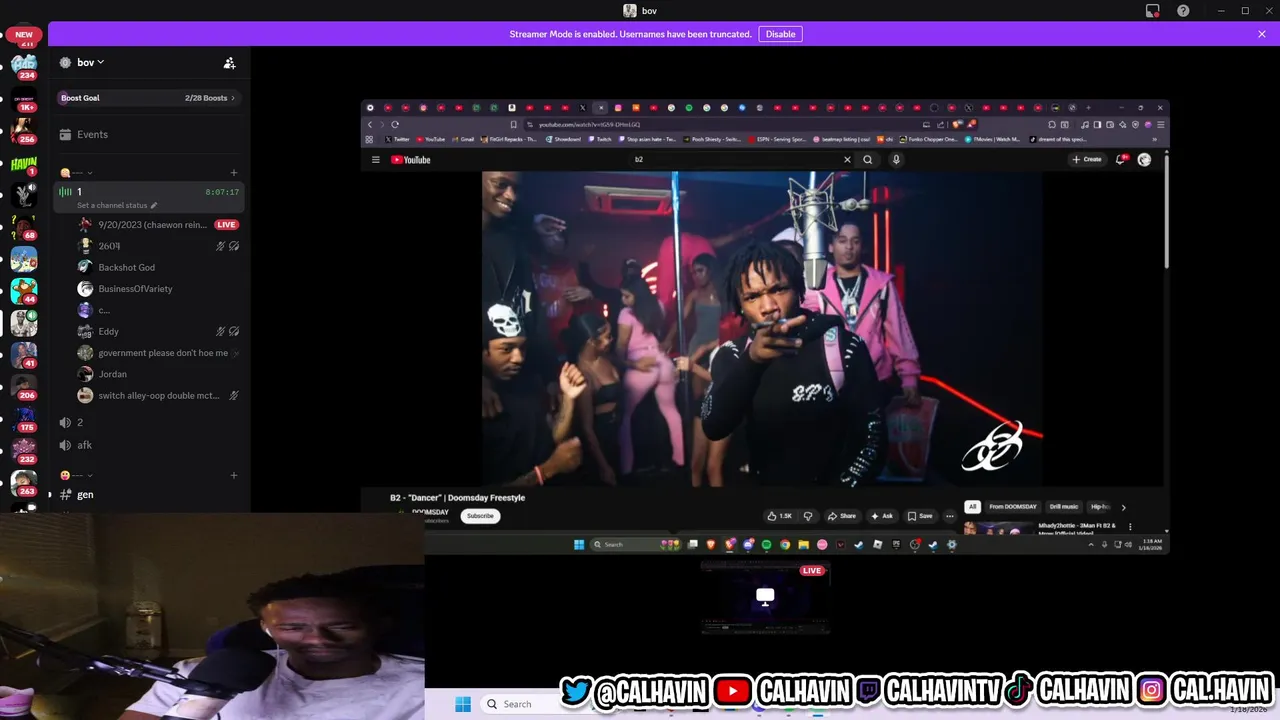
Task: Show more filter chips with the arrow
Action: point(1123,507)
